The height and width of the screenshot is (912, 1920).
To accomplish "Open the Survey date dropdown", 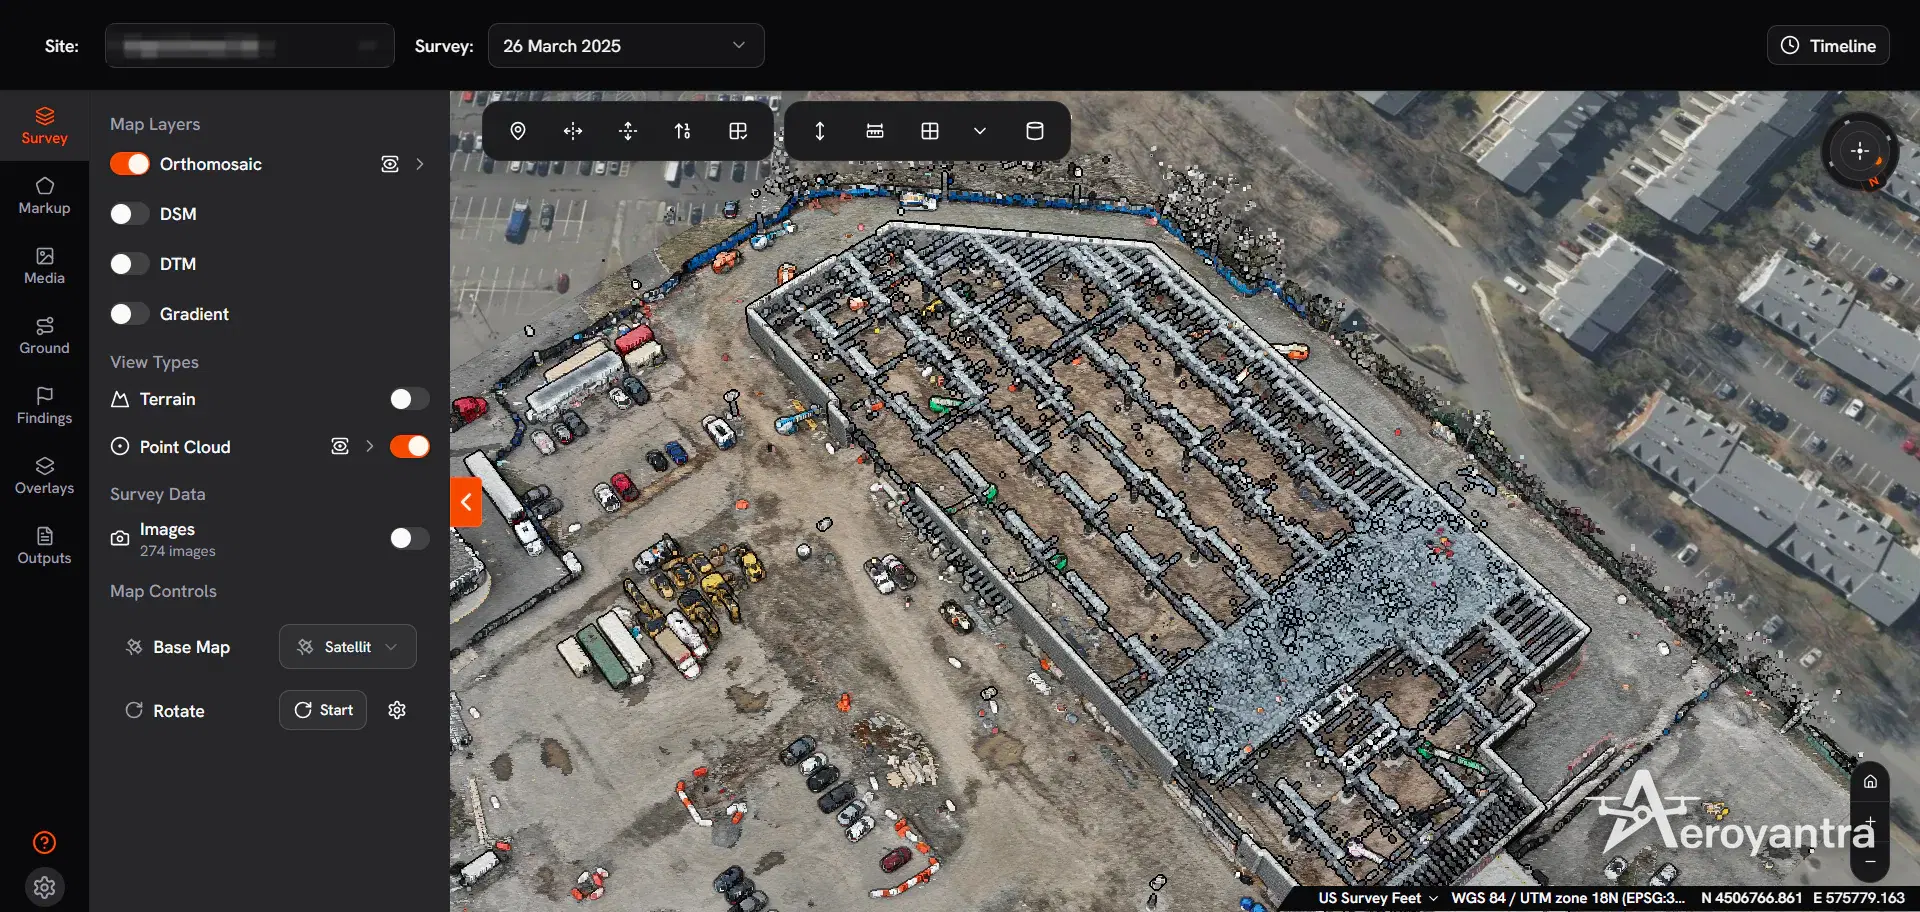I will pyautogui.click(x=626, y=46).
